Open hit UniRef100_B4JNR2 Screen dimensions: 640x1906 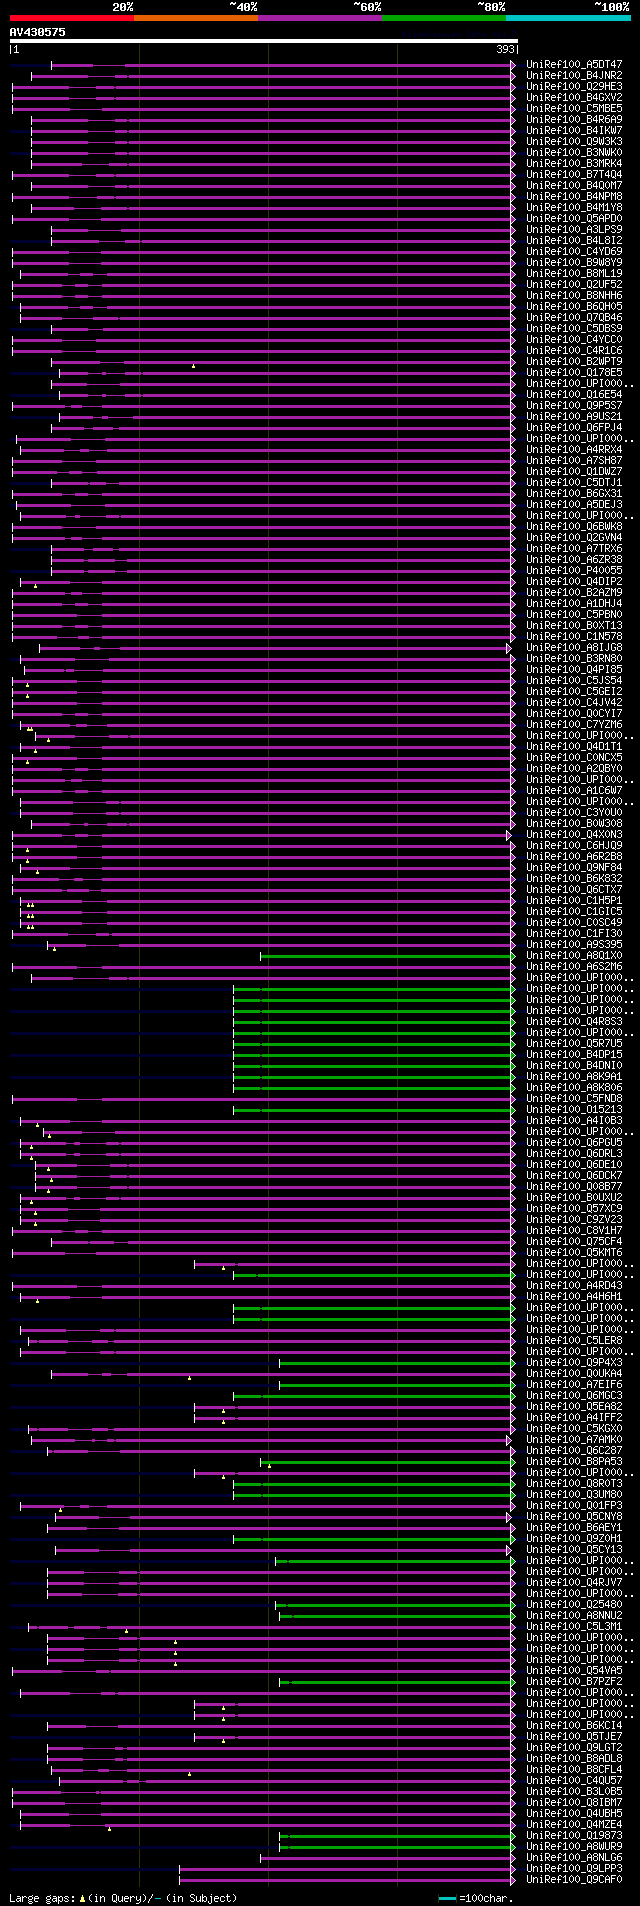pyautogui.click(x=574, y=76)
